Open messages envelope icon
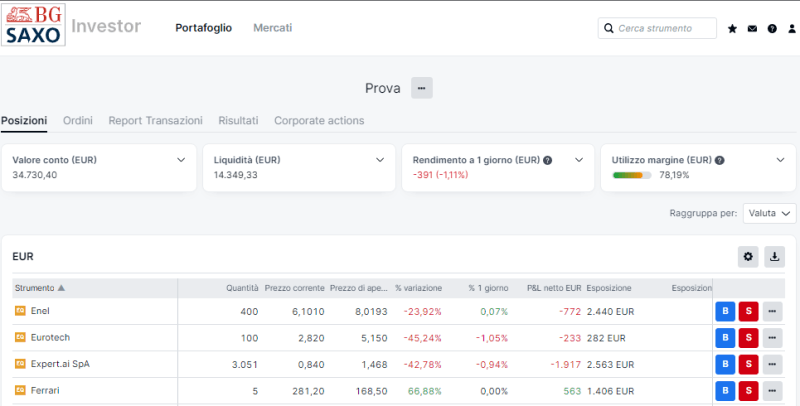Screen dimensions: 800x406 click(752, 29)
